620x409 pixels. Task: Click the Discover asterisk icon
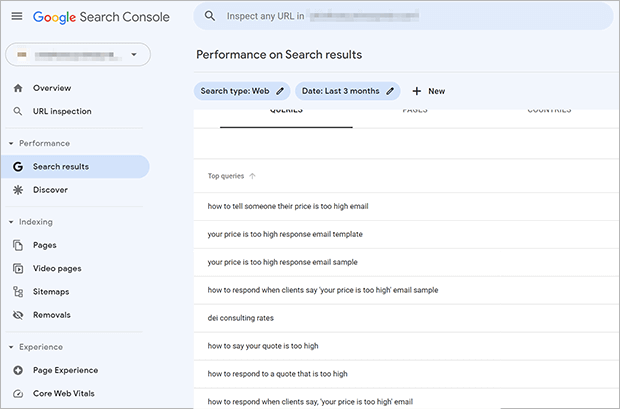[18, 189]
